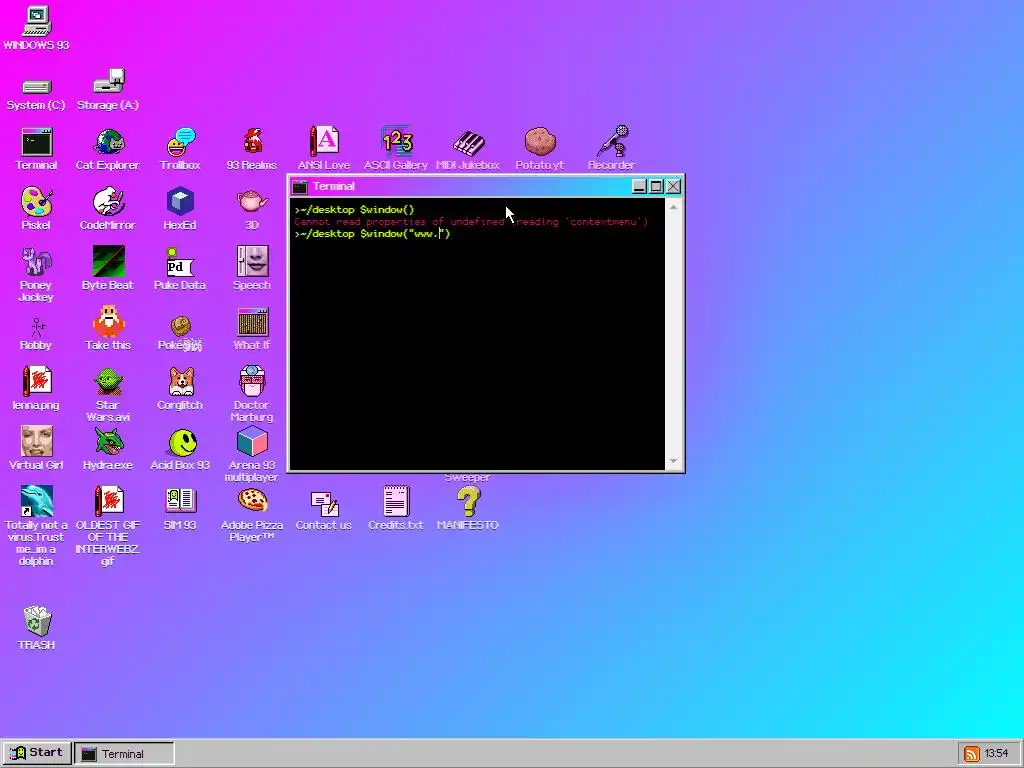Viewport: 1024px width, 768px height.
Task: Launch Poney Jockey
Action: [x=36, y=274]
